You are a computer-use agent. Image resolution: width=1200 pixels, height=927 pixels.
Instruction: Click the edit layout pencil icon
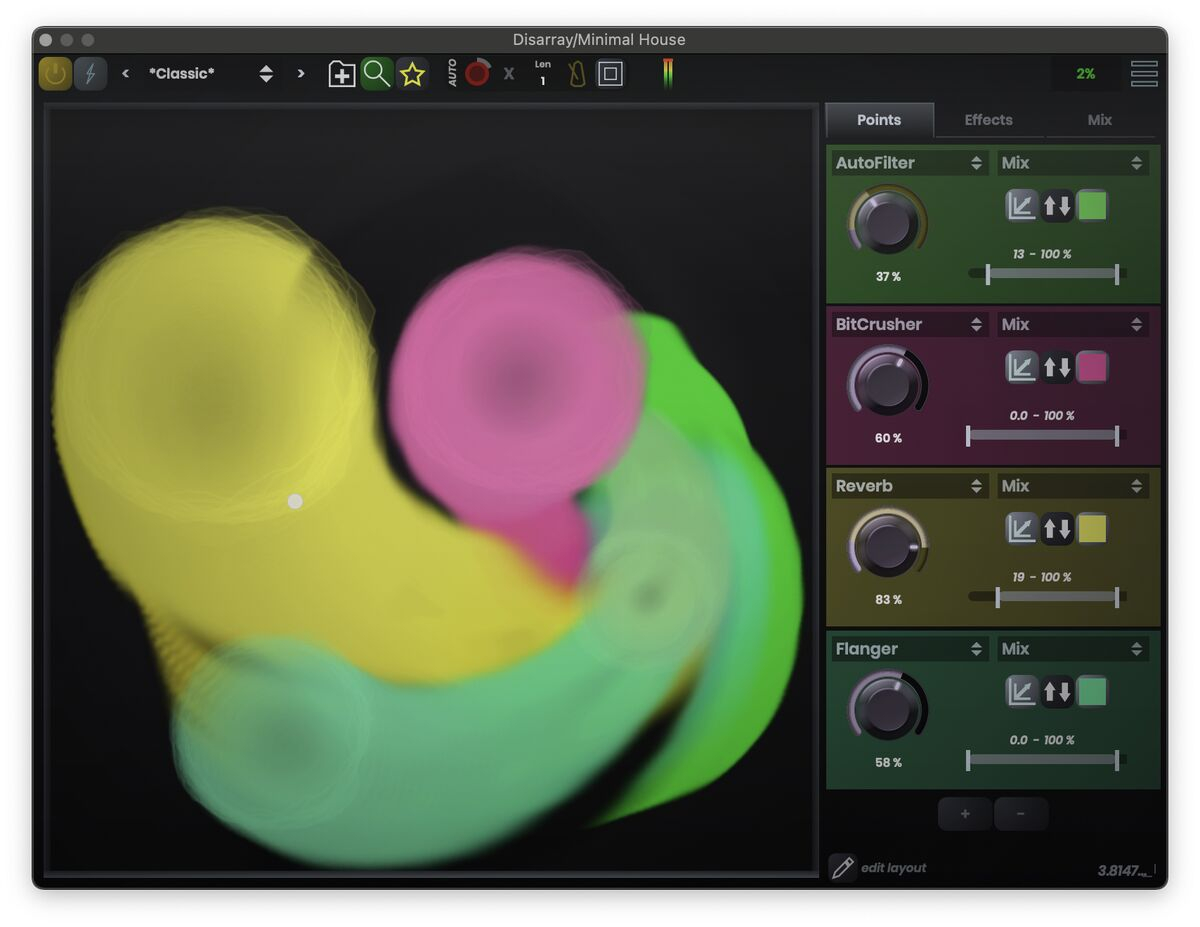(x=843, y=867)
